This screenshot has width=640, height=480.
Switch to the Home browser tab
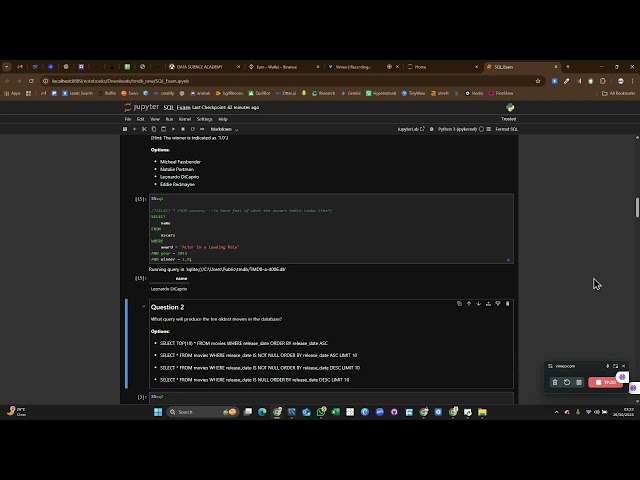[x=443, y=67]
